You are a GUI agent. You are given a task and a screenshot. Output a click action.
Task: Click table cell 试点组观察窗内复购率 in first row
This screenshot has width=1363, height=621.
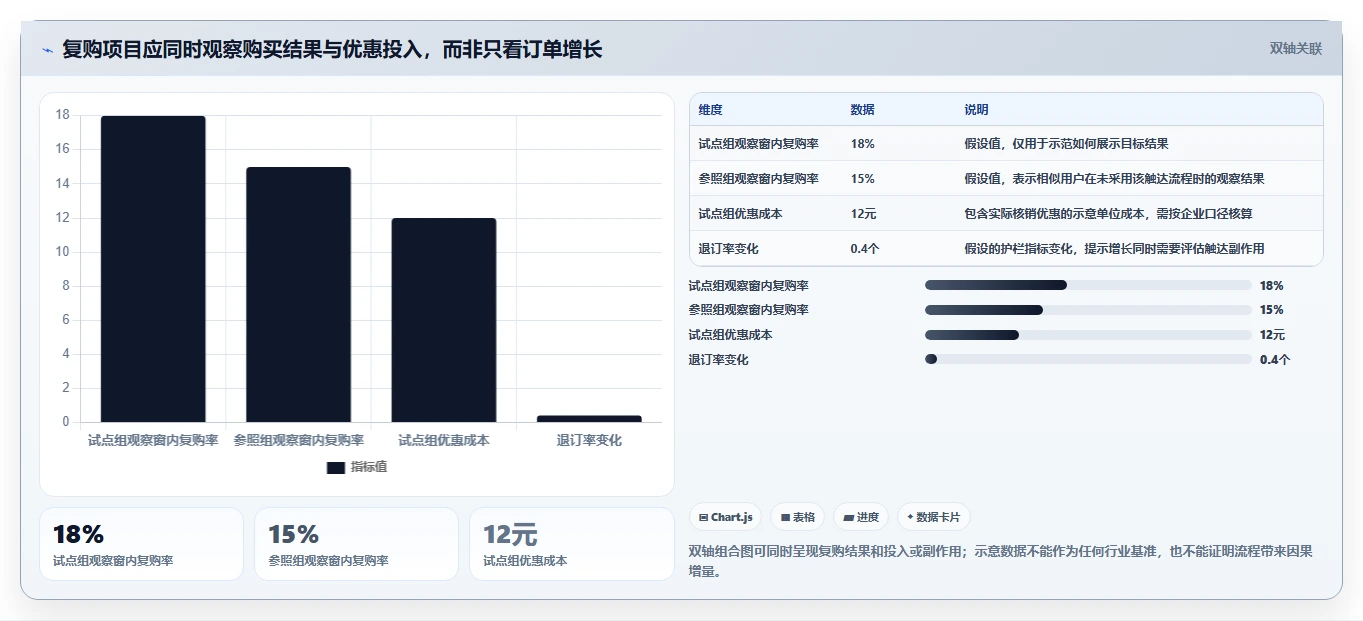pyautogui.click(x=758, y=144)
